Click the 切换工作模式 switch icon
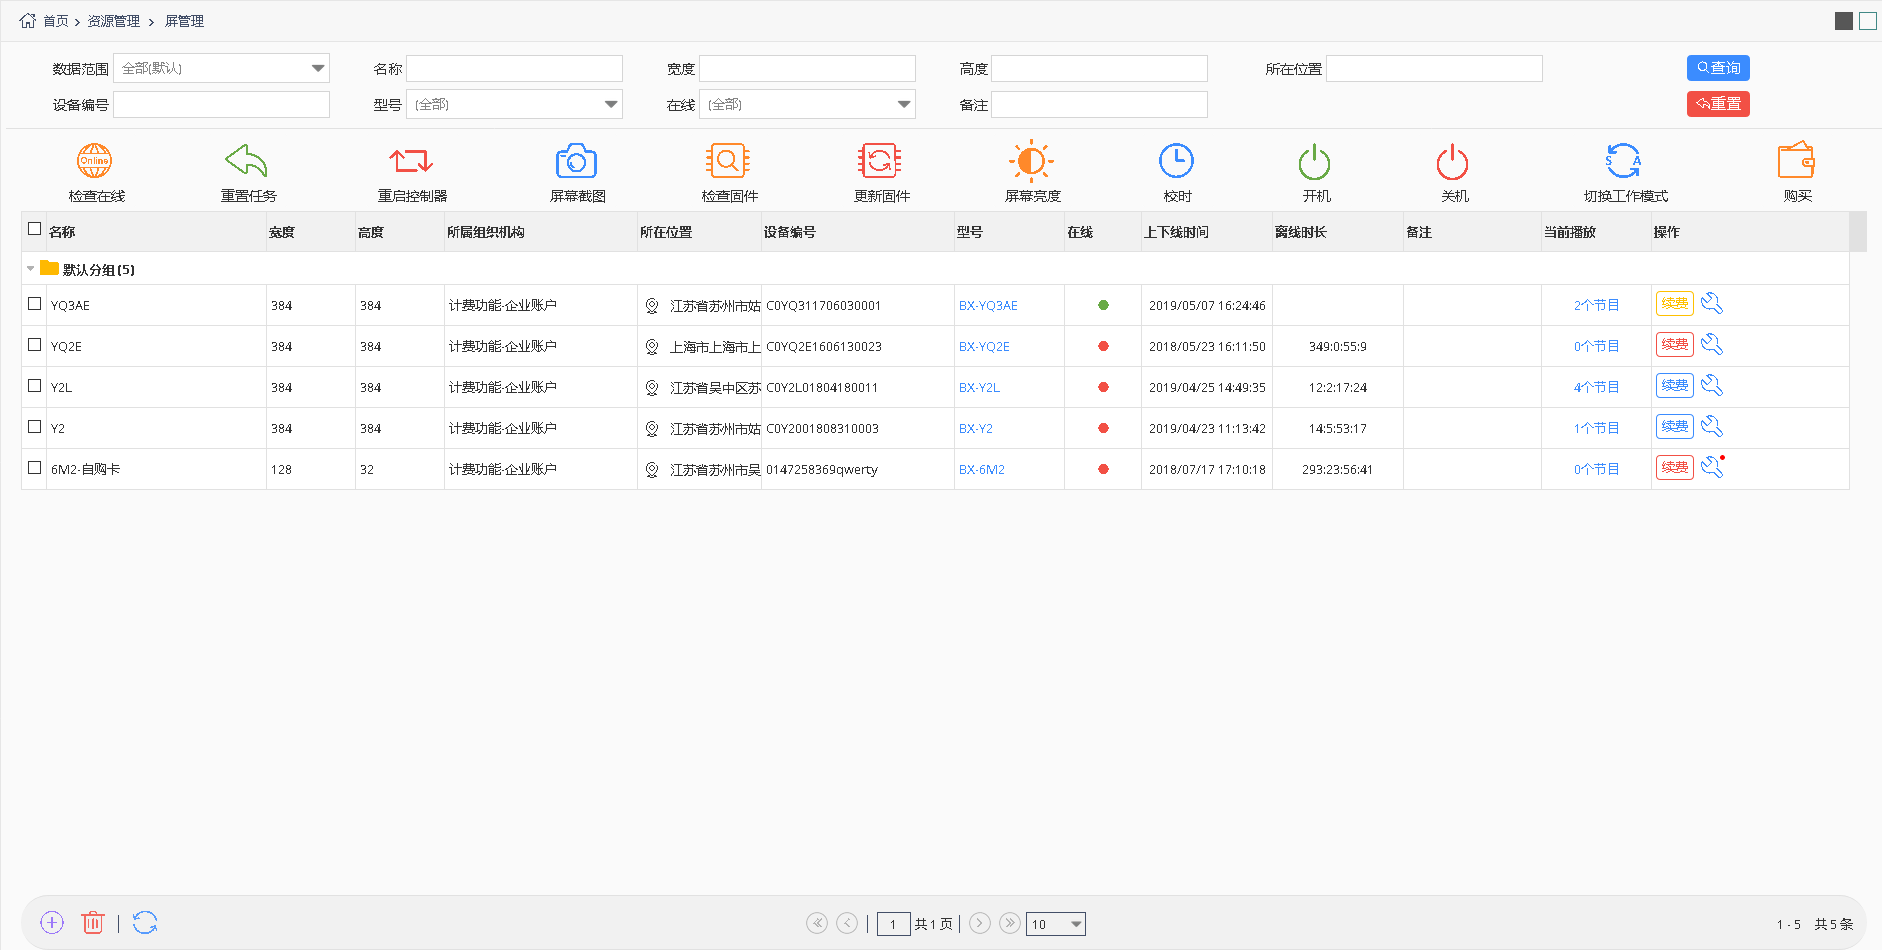 click(x=1623, y=161)
